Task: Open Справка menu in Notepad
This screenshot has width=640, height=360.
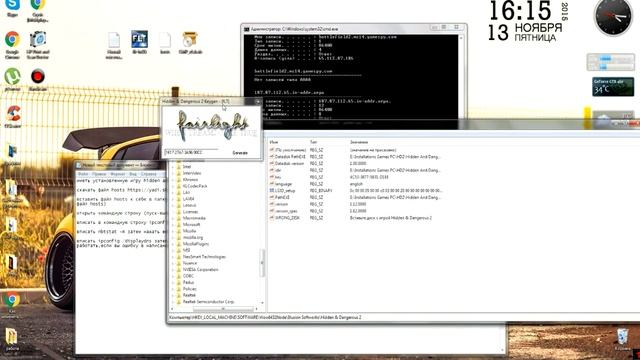Action: click(148, 174)
